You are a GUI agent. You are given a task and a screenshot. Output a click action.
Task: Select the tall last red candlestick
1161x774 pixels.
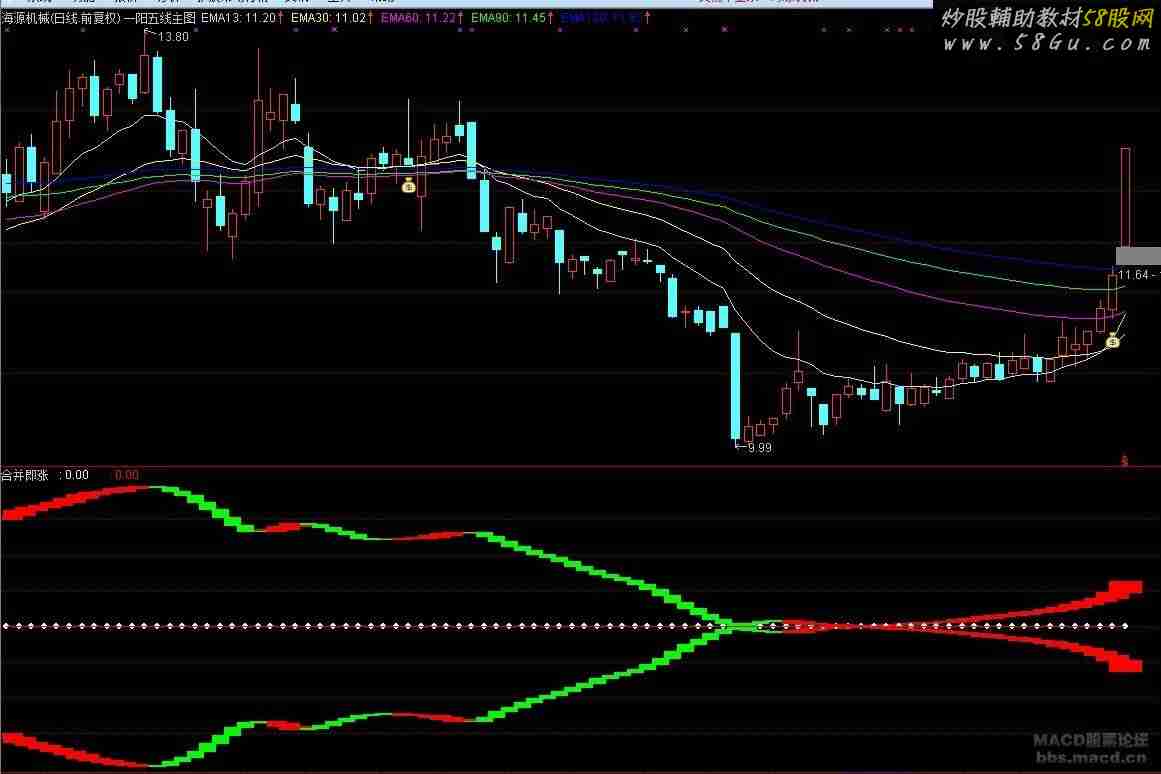coord(1125,197)
